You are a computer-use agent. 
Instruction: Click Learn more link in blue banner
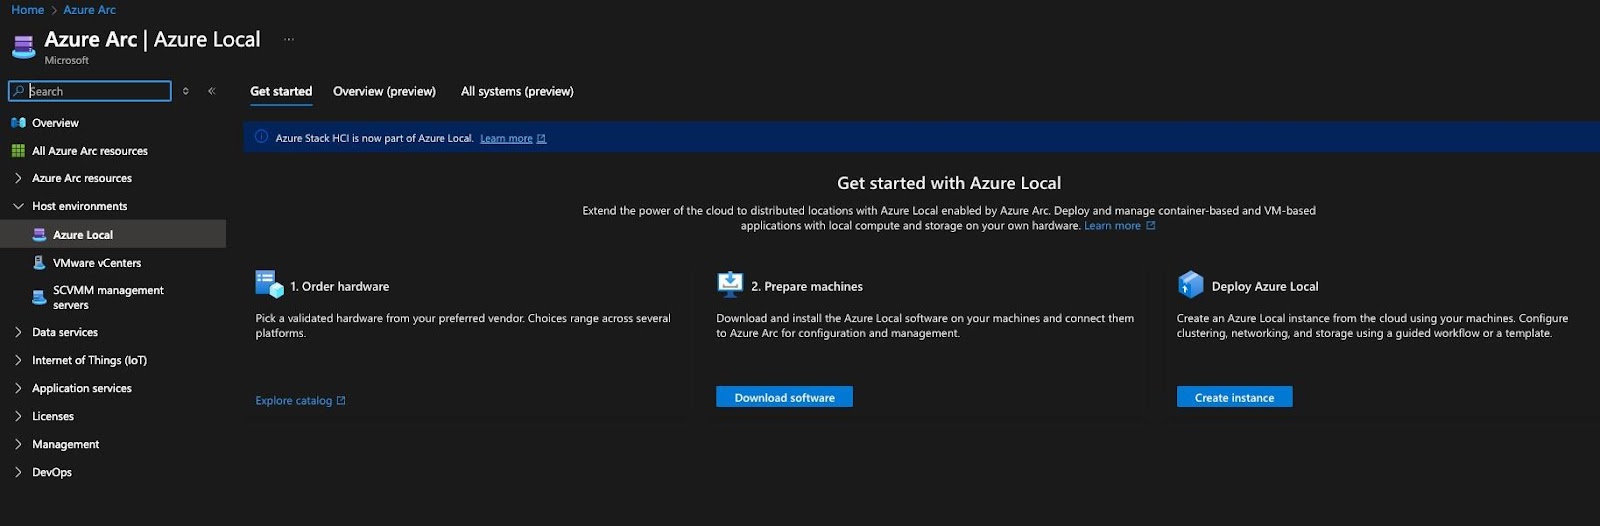[x=506, y=138]
